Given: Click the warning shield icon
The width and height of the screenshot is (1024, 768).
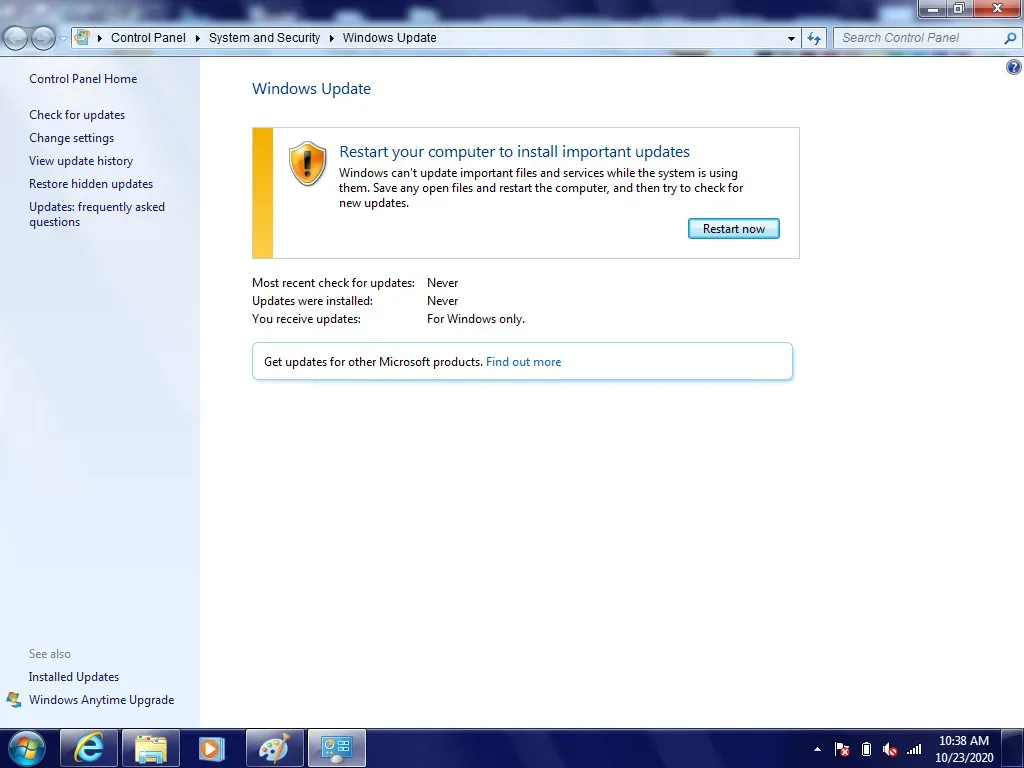Looking at the screenshot, I should 307,163.
